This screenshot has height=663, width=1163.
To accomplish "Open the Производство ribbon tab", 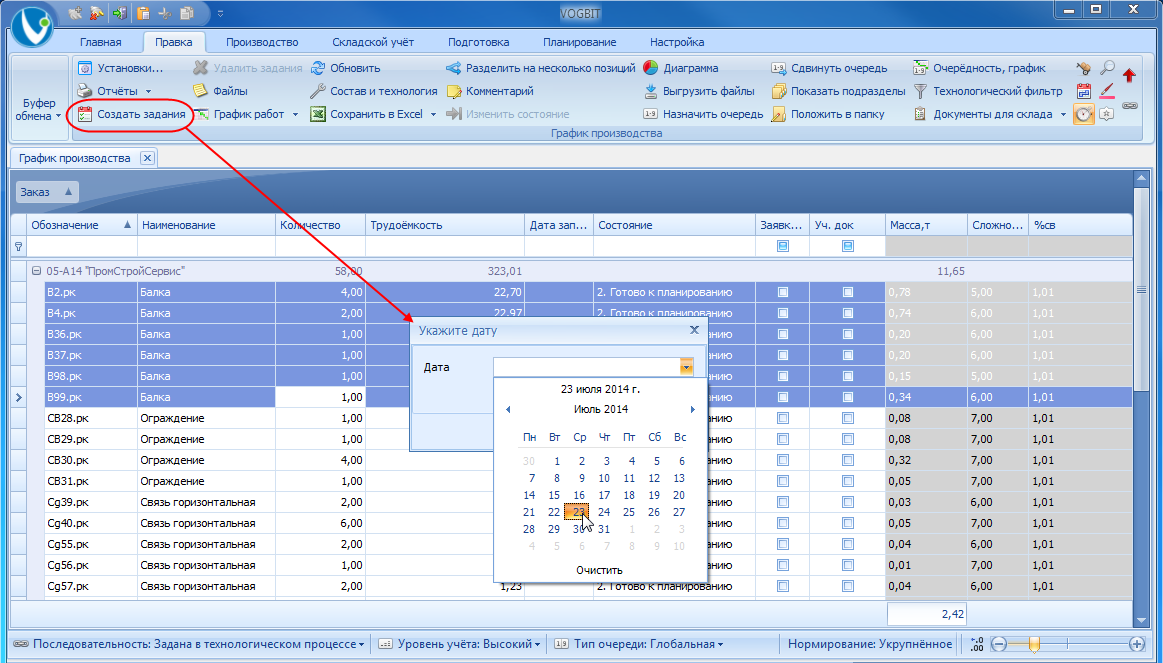I will 262,42.
